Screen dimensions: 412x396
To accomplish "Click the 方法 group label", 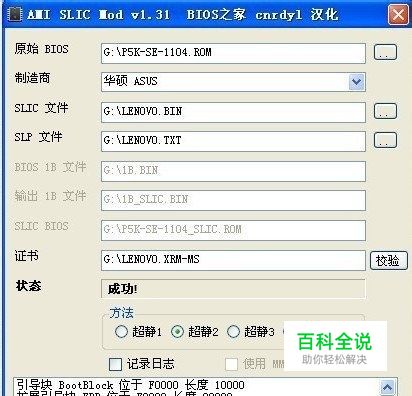I will tap(122, 313).
